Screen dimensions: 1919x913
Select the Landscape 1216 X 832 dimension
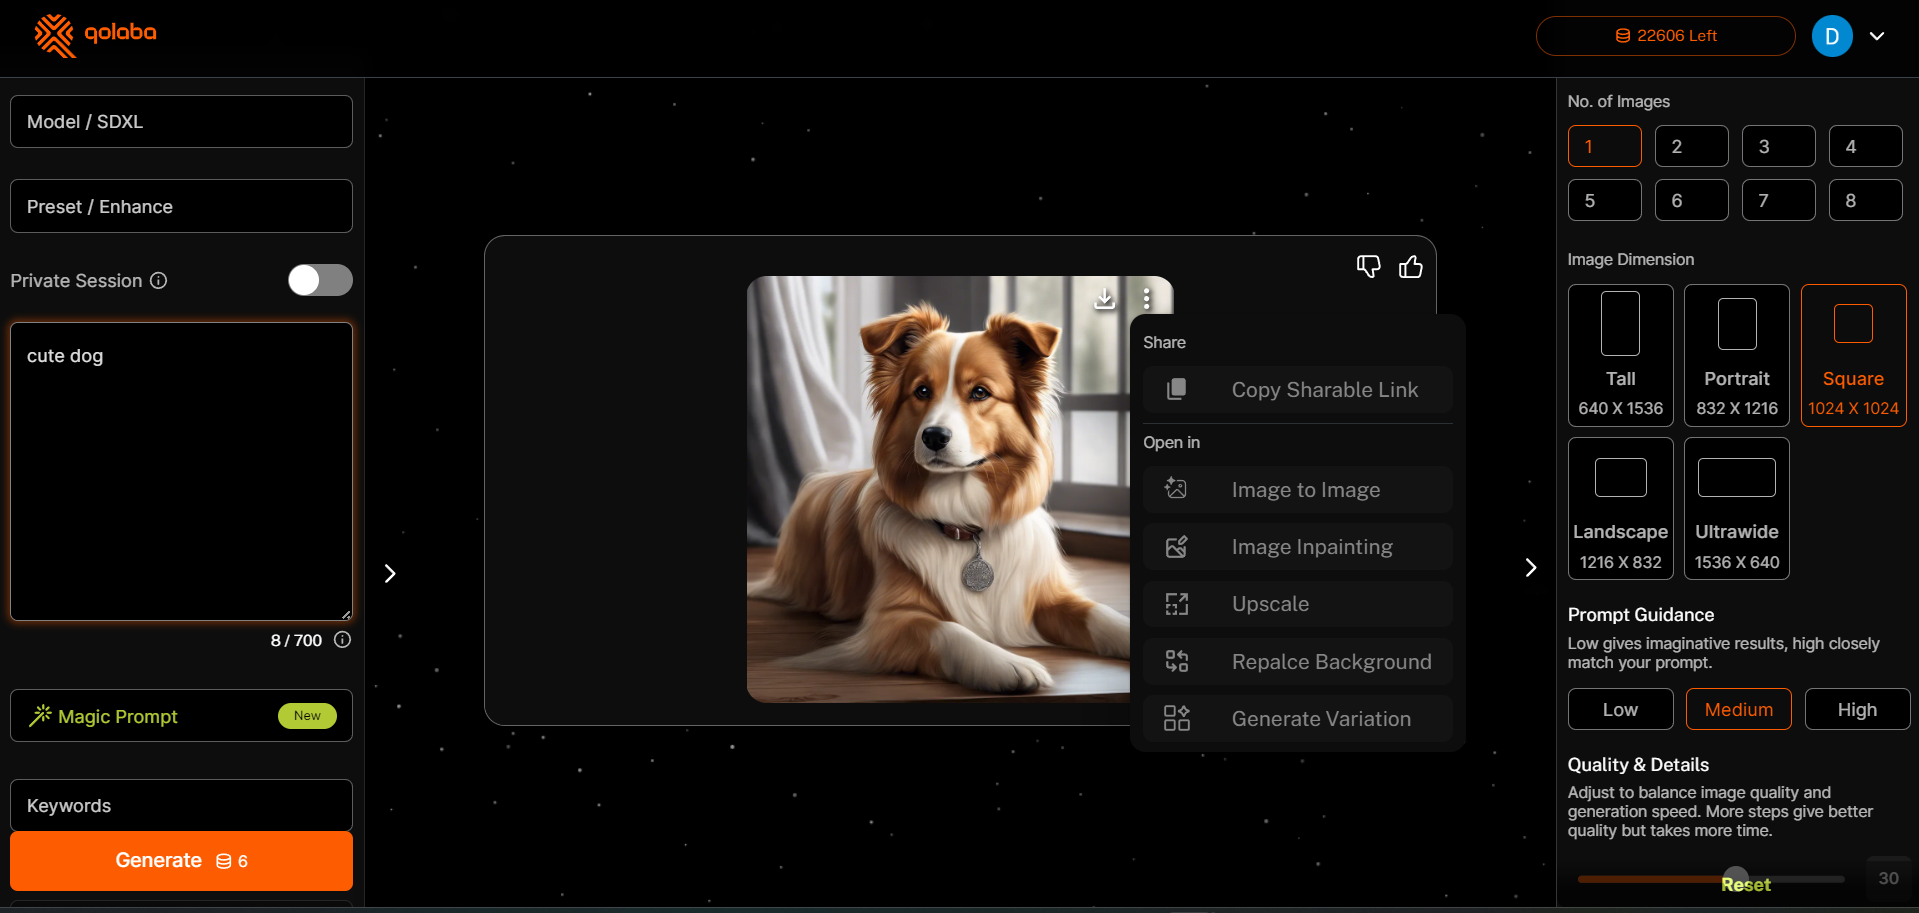(x=1620, y=508)
